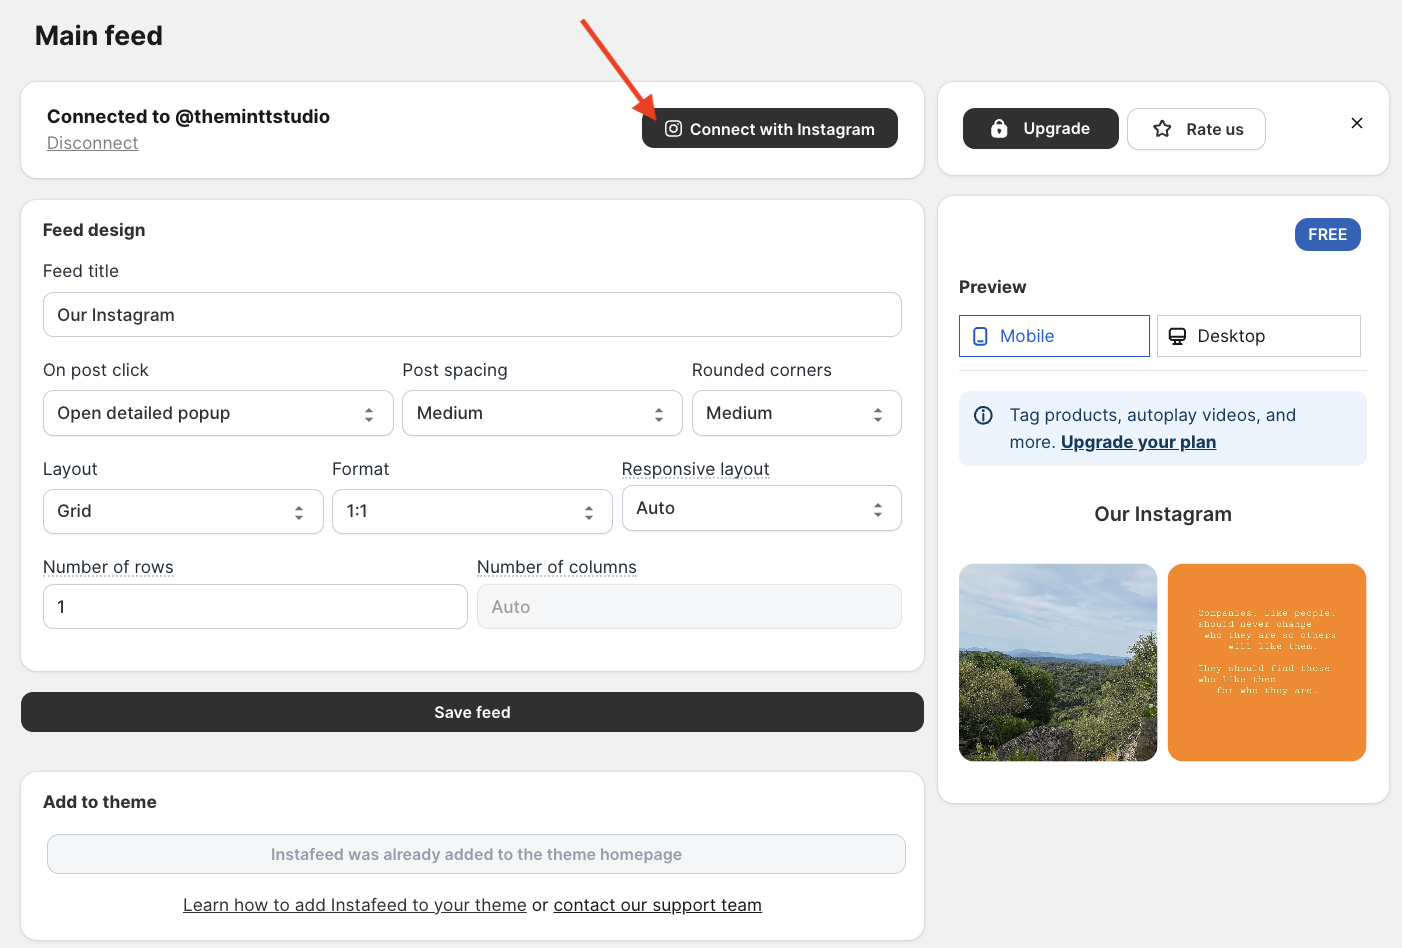
Task: Click the star icon on Rate us
Action: coord(1162,129)
